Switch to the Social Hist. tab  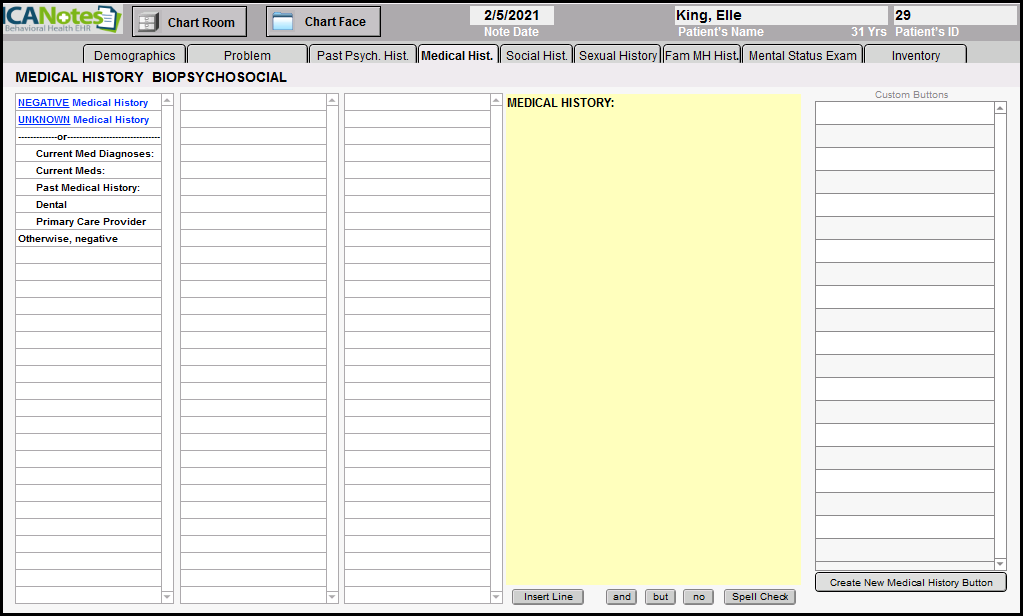536,55
